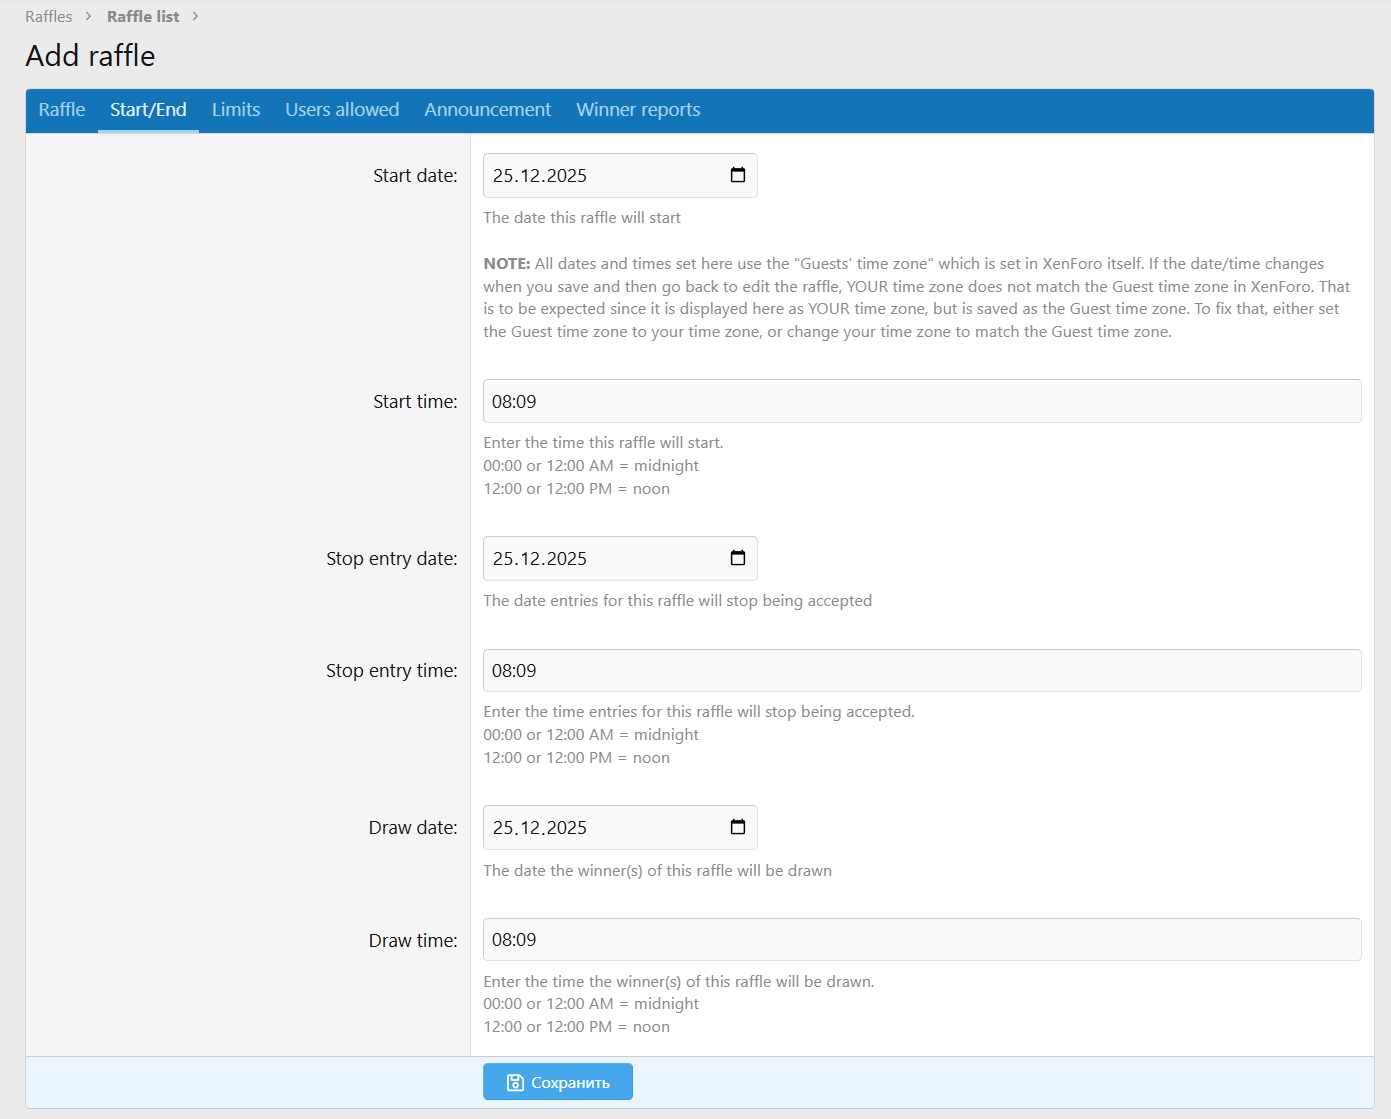Image resolution: width=1391 pixels, height=1119 pixels.
Task: Open the Raffle list breadcrumb link
Action: point(143,16)
